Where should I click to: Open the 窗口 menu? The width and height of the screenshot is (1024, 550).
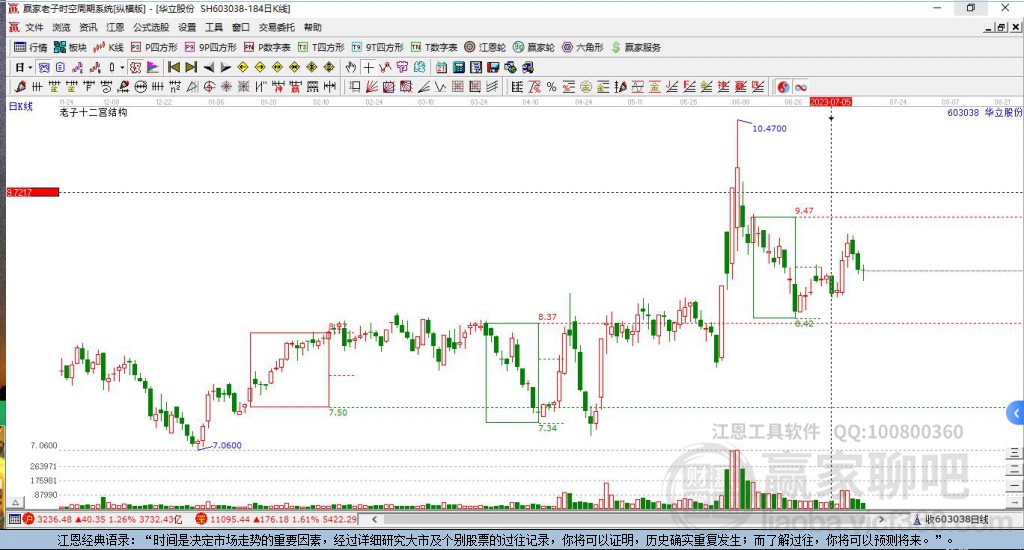click(x=241, y=27)
